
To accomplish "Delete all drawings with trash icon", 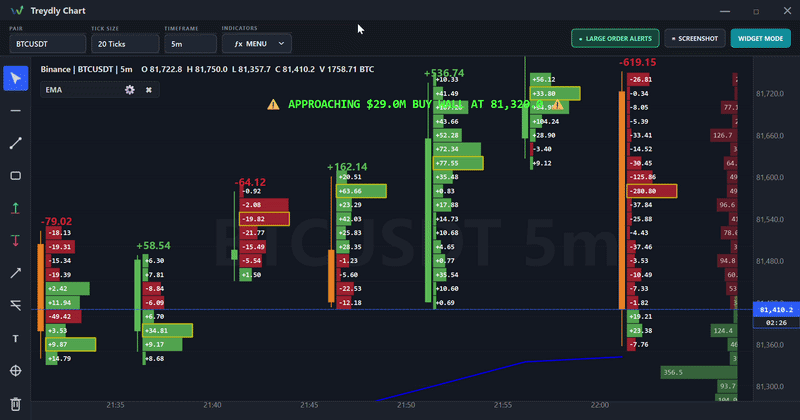I will [x=16, y=404].
